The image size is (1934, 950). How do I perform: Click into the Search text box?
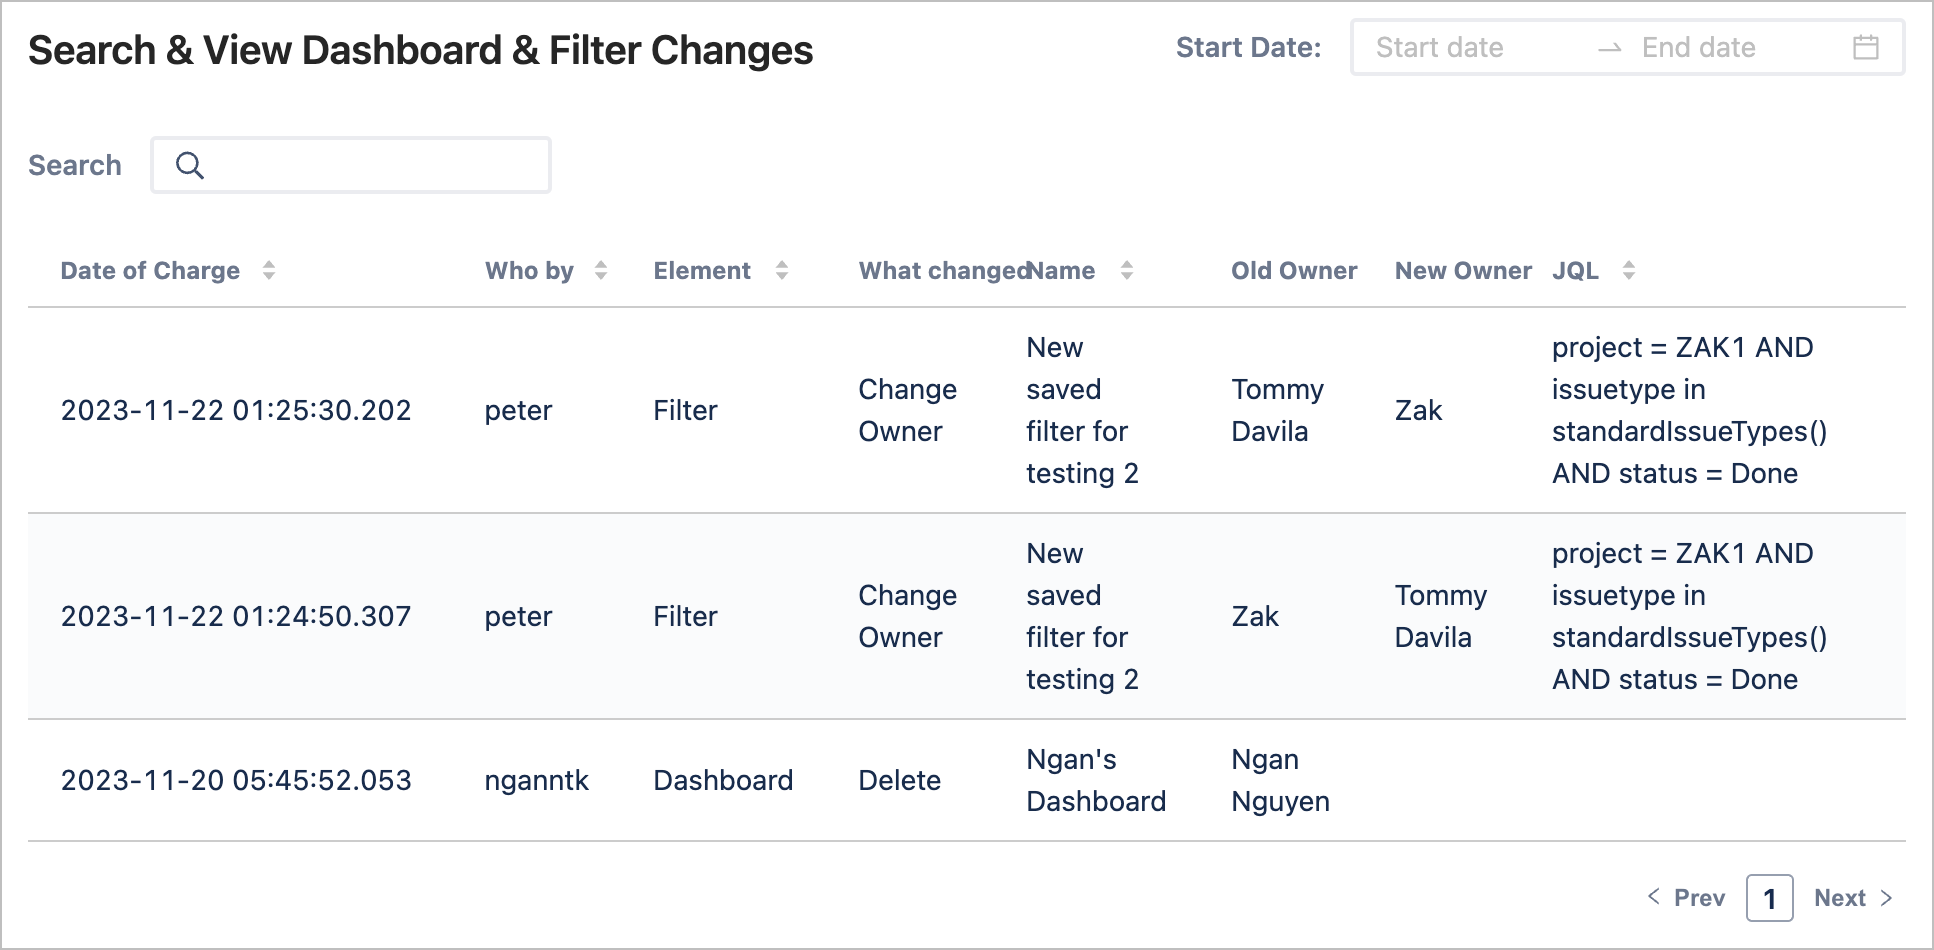click(351, 165)
